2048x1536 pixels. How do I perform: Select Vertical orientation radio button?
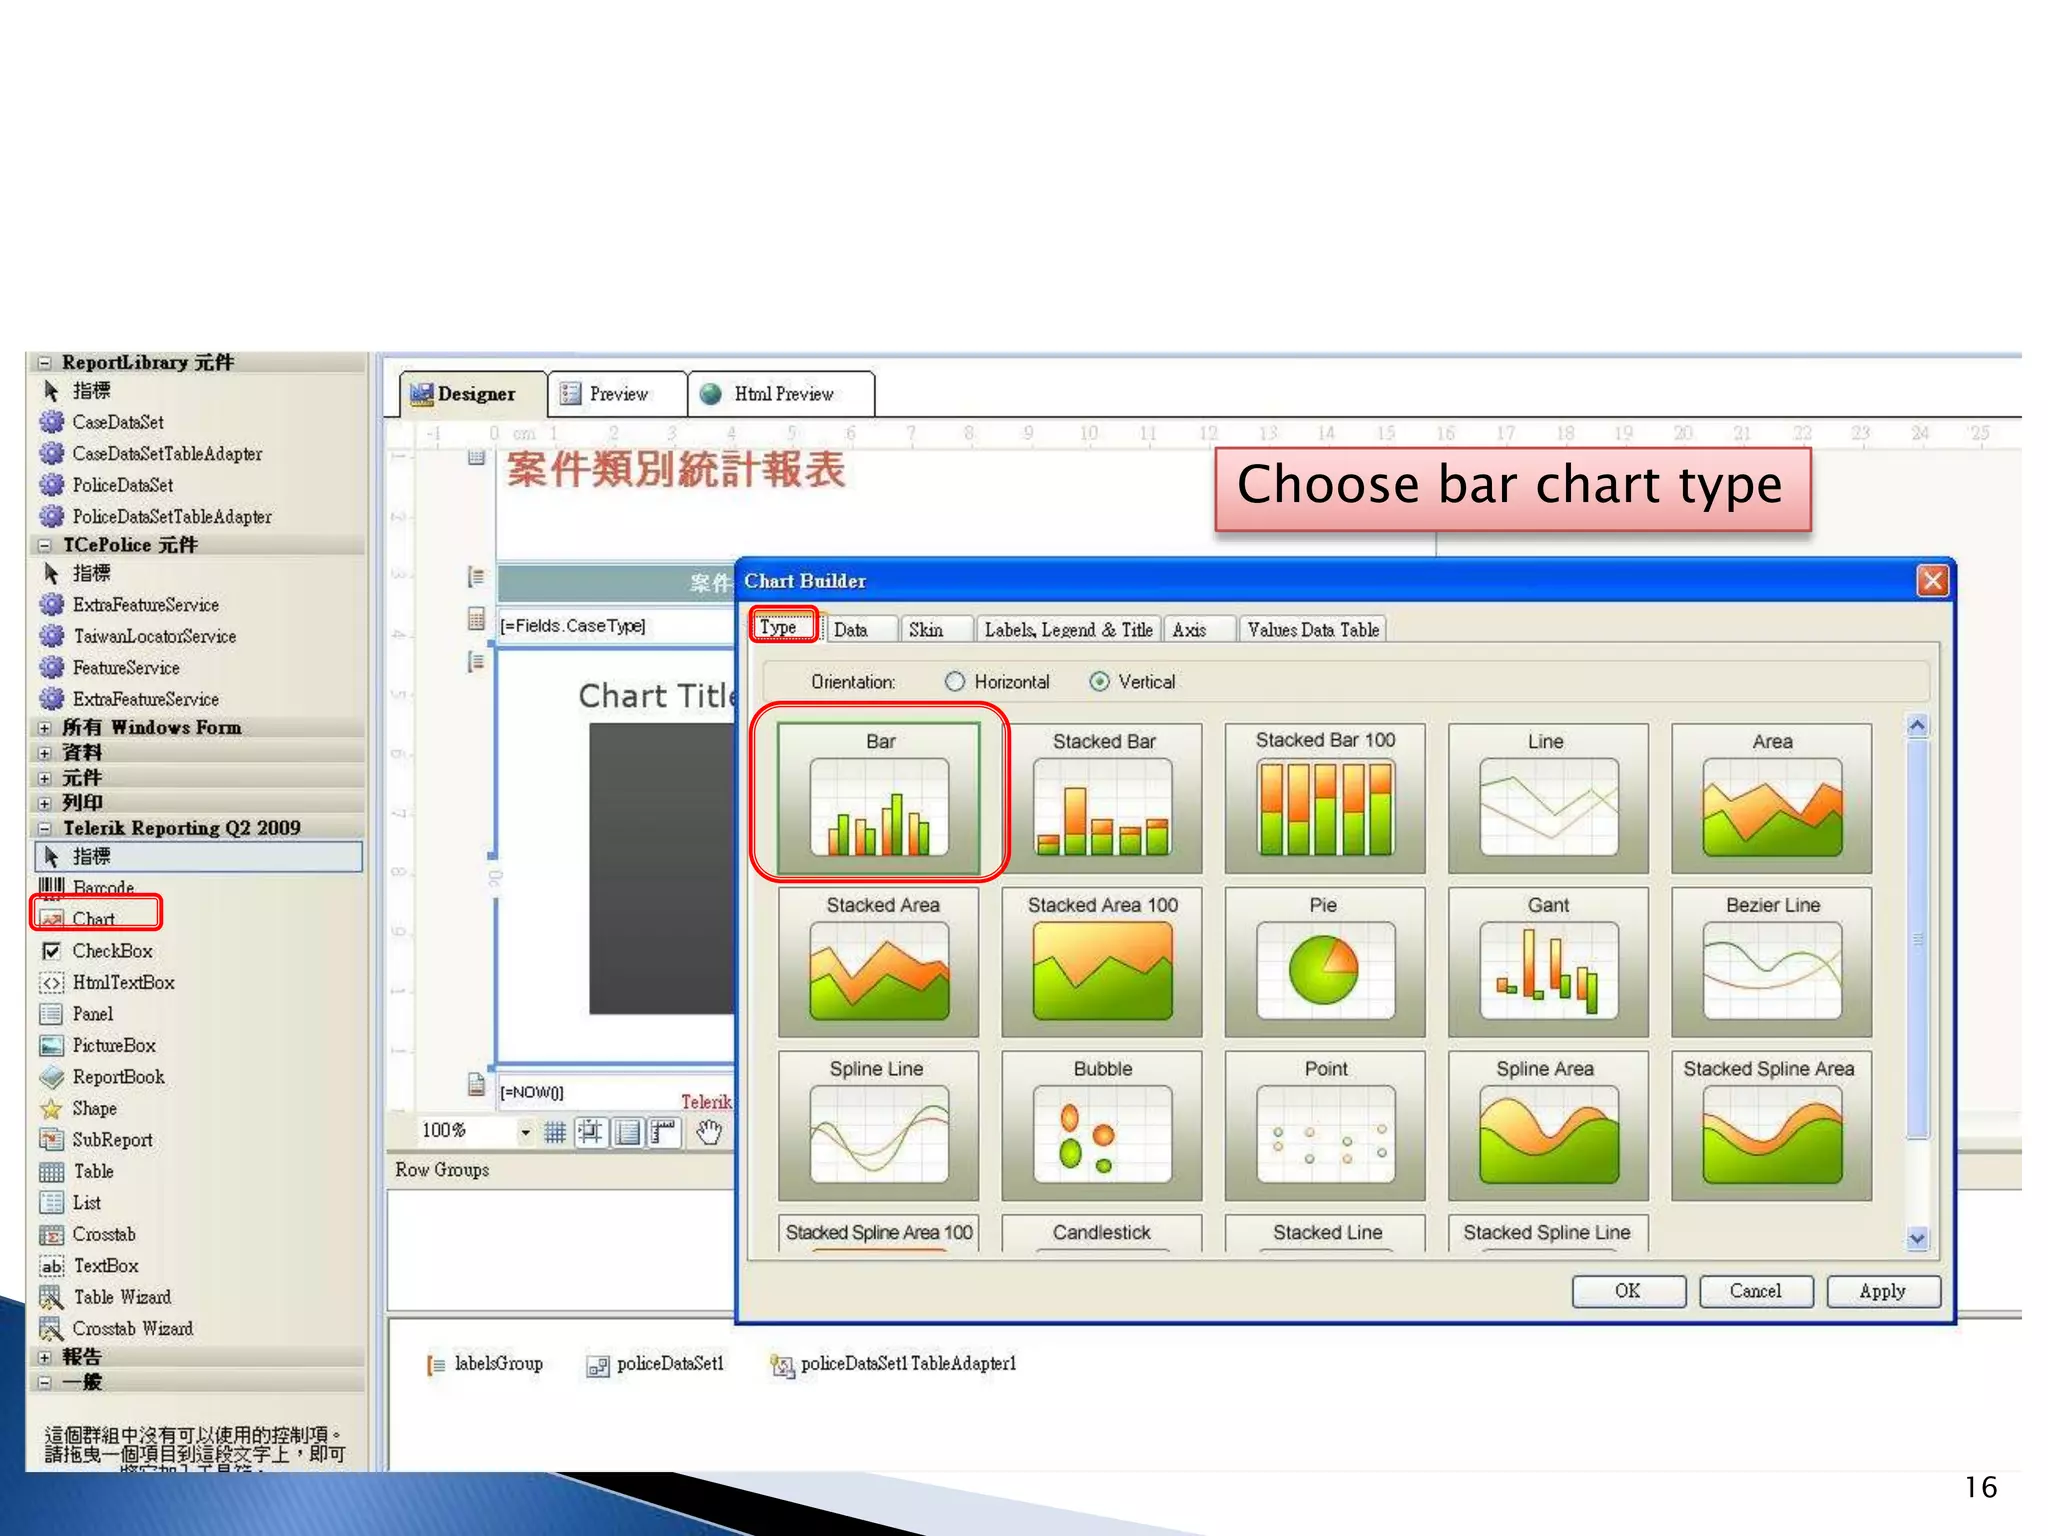(x=1099, y=682)
